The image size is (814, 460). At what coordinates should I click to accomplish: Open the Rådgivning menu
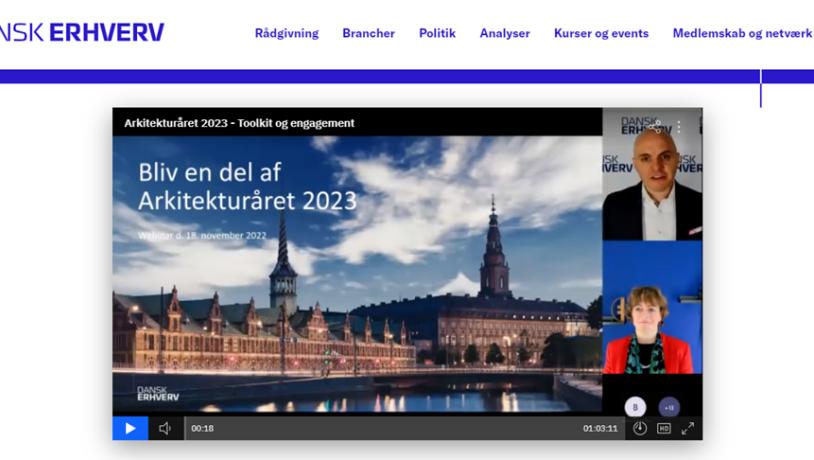[x=287, y=33]
